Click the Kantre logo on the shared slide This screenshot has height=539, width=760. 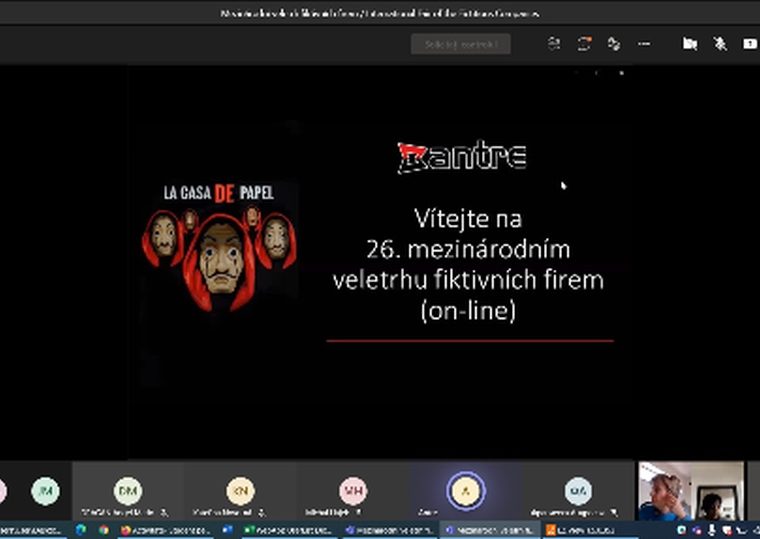coord(462,156)
